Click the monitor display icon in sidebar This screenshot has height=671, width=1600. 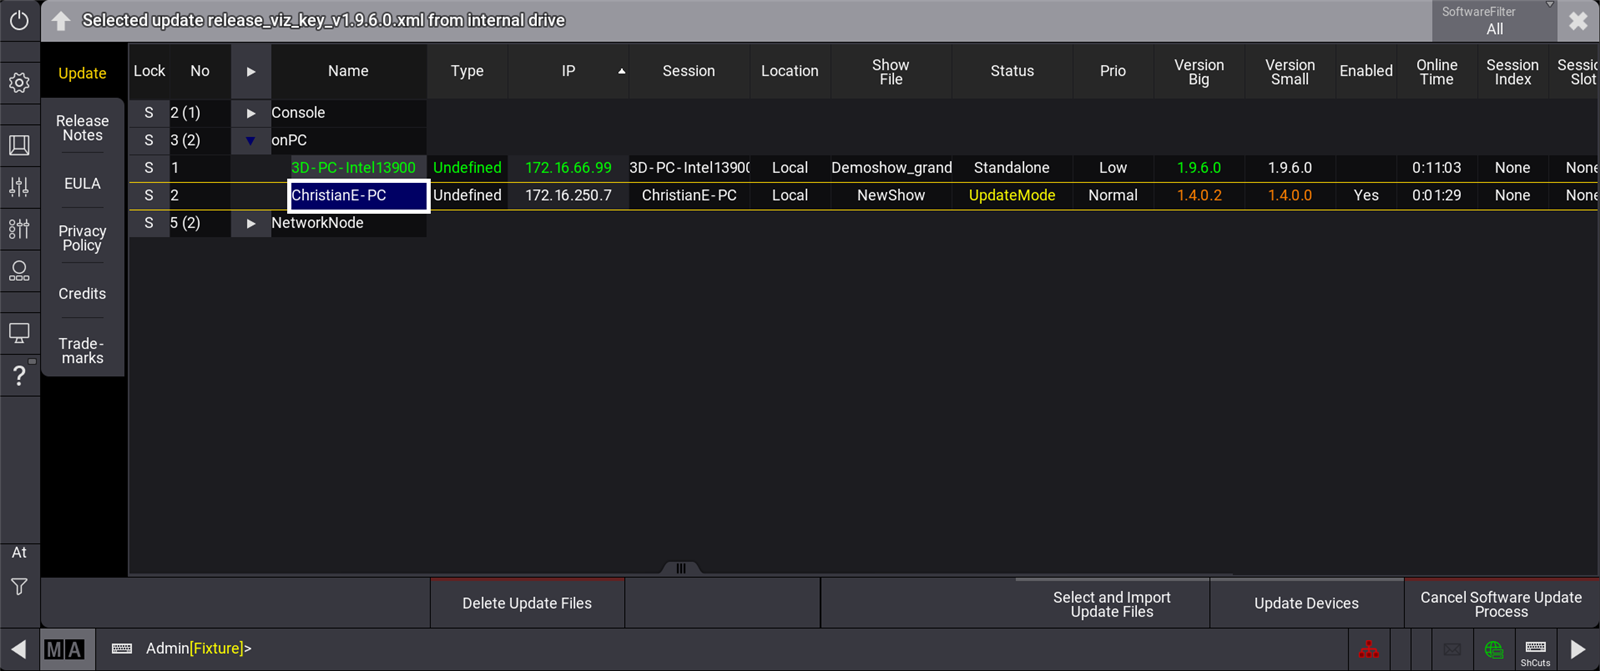coord(19,333)
